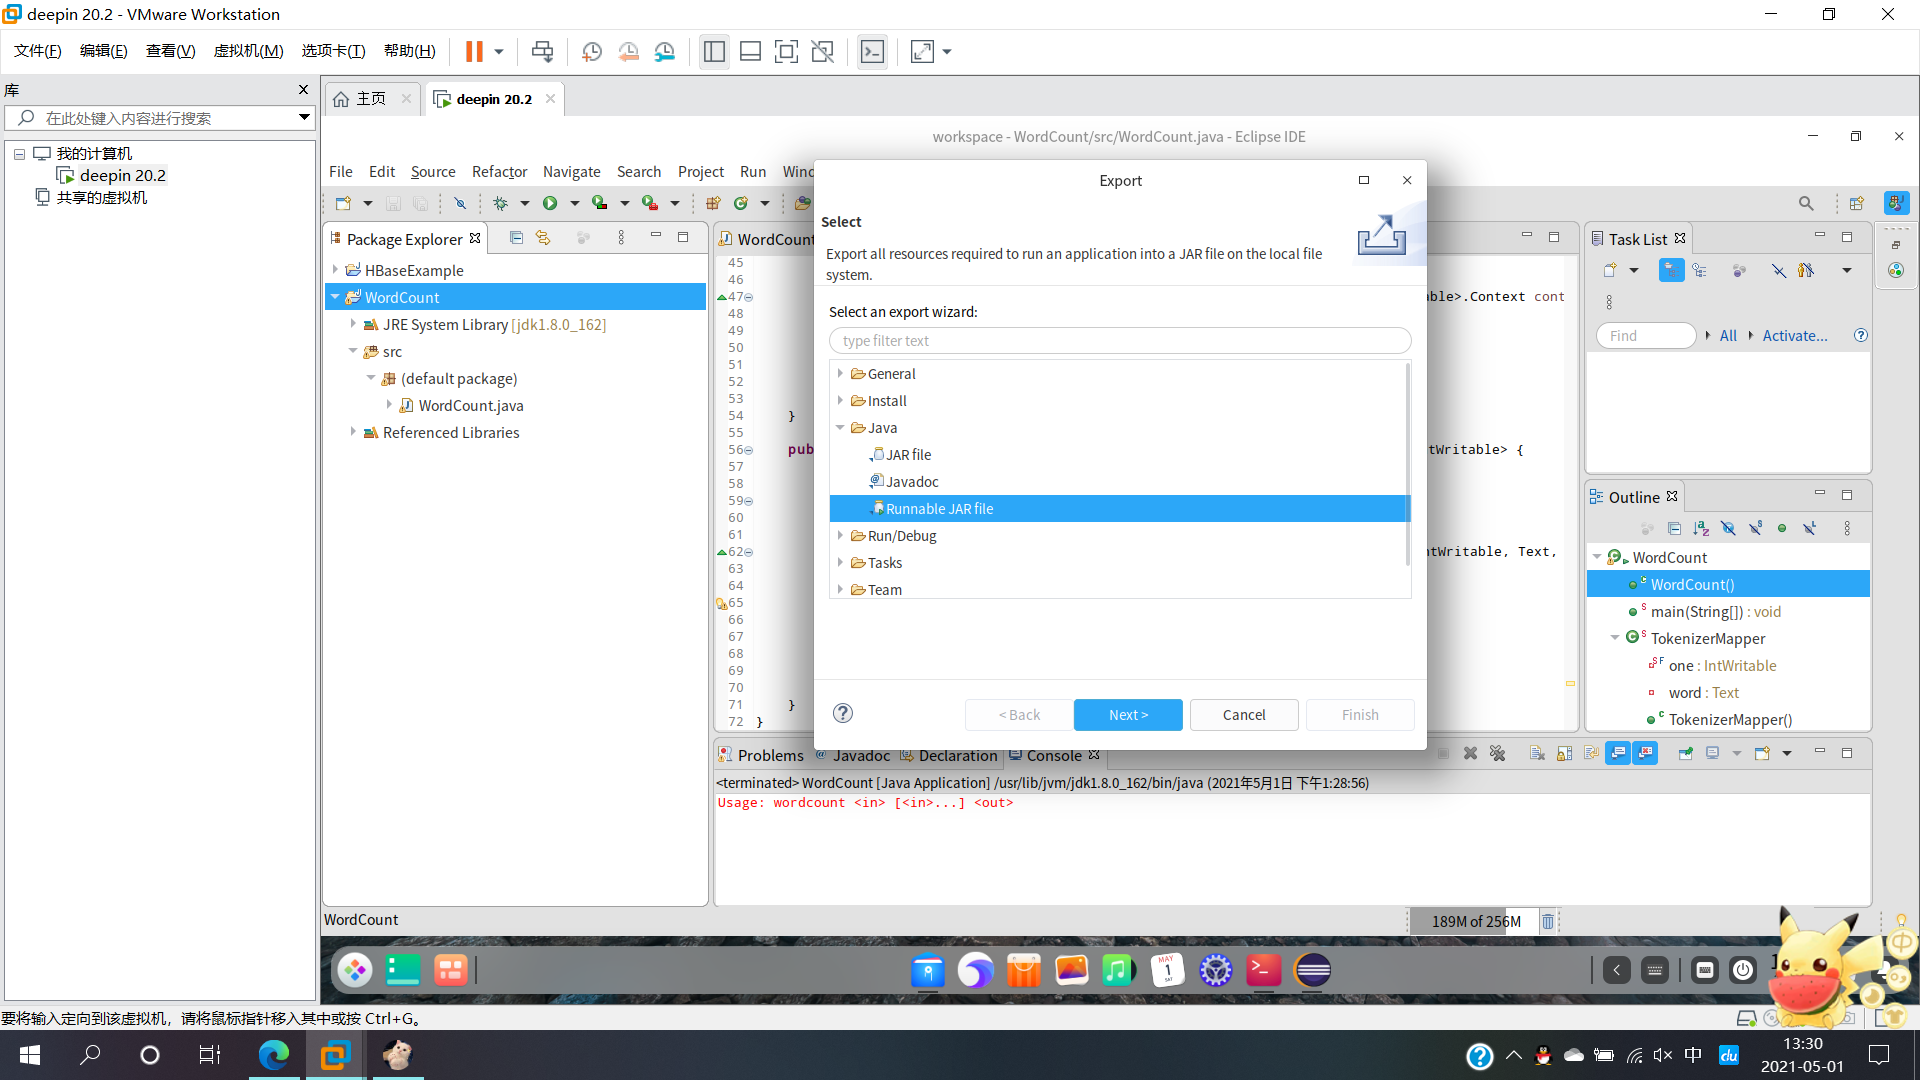Screen dimensions: 1920x1080
Task: Click the 'type filter text' field
Action: pos(1119,341)
